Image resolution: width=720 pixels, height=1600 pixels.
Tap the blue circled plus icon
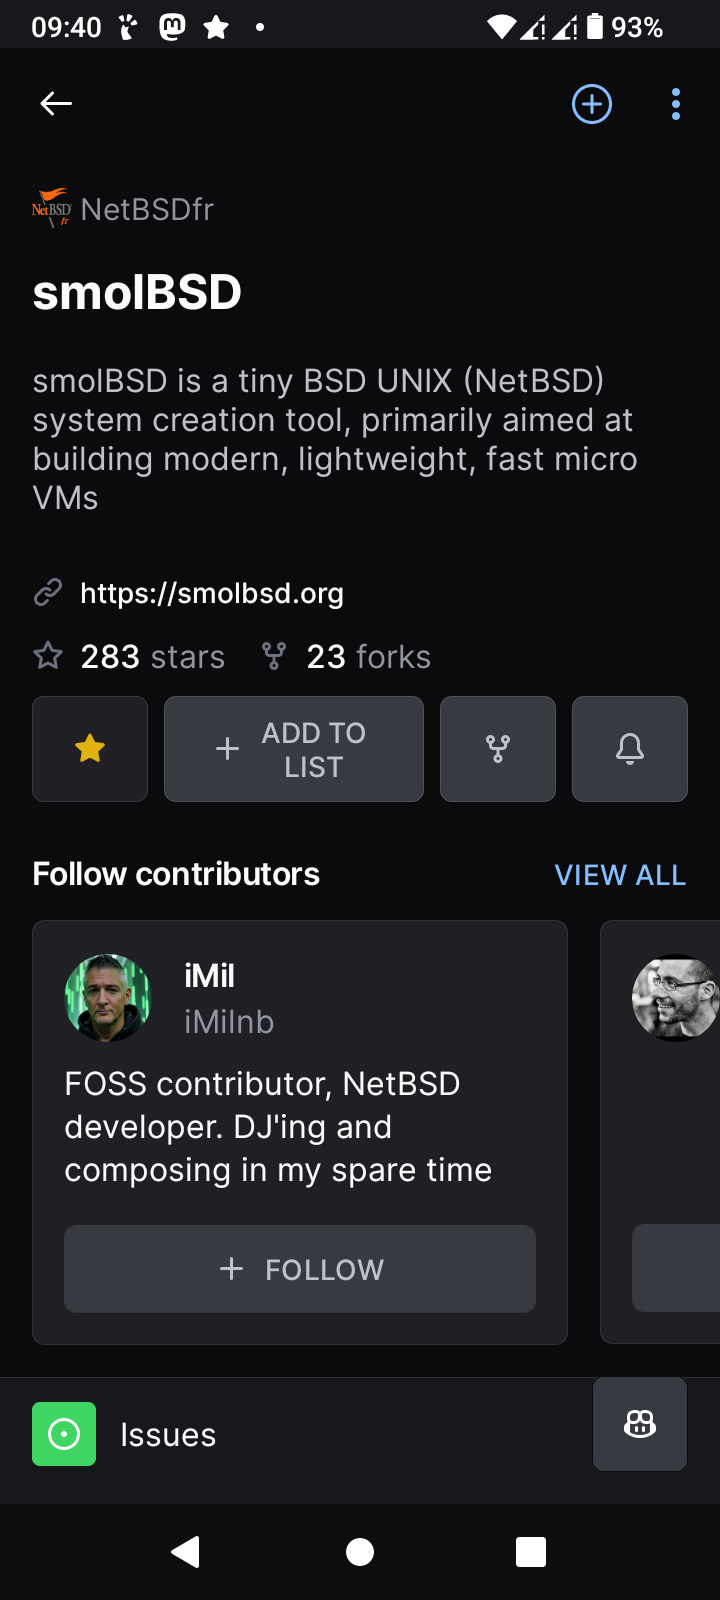pos(592,104)
